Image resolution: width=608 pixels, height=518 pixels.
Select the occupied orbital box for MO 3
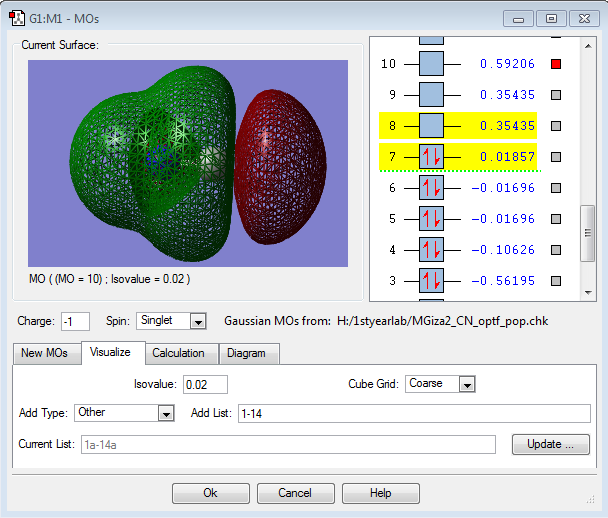point(431,281)
